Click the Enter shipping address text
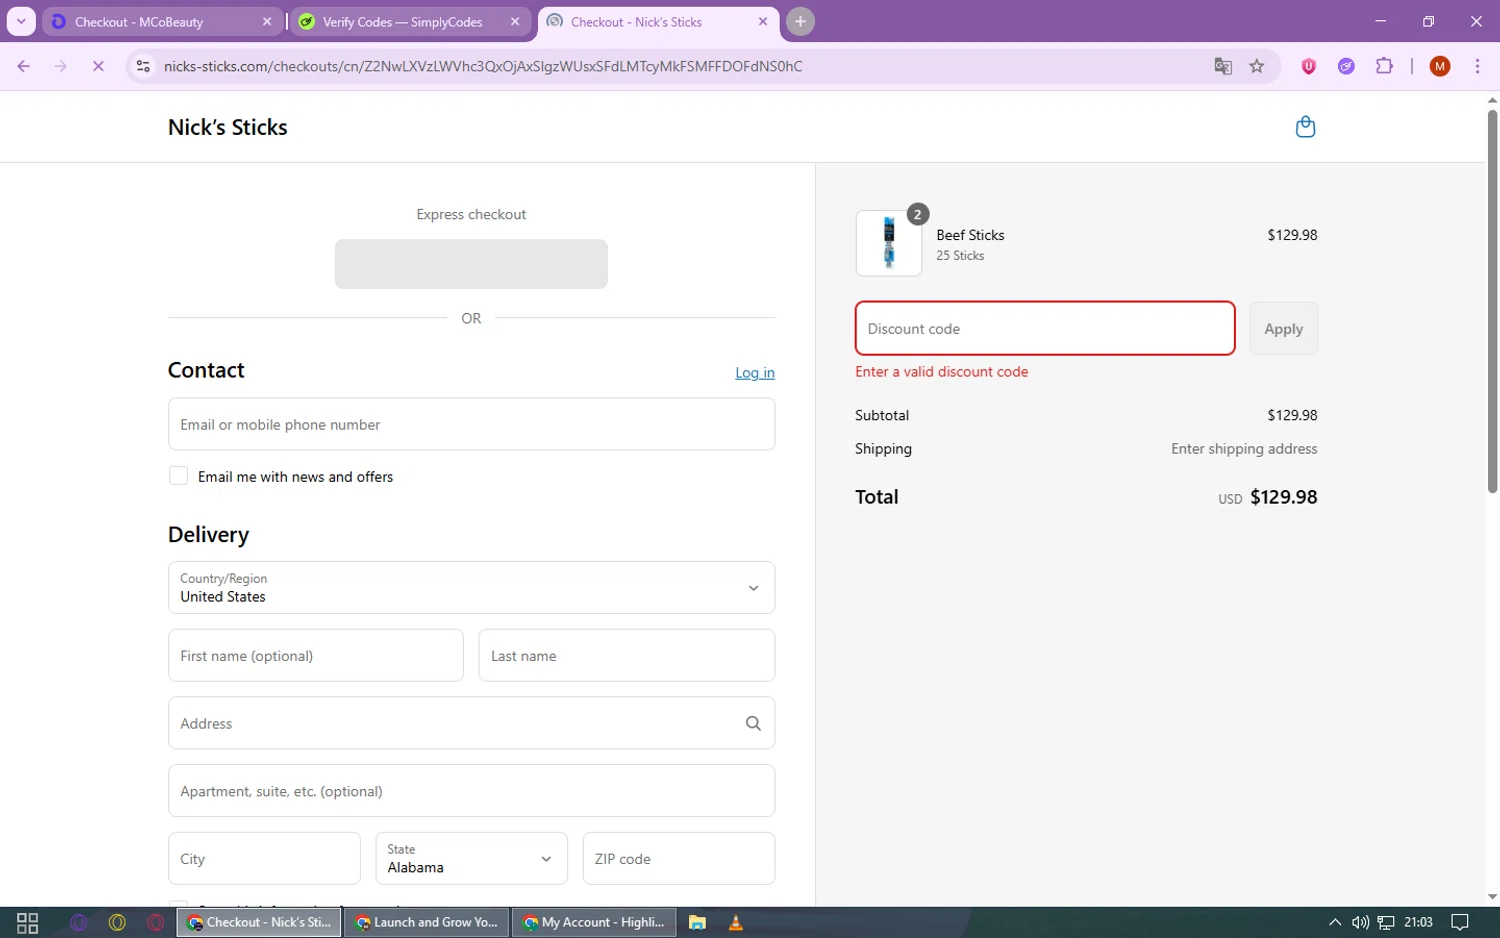This screenshot has width=1500, height=938. pyautogui.click(x=1244, y=449)
